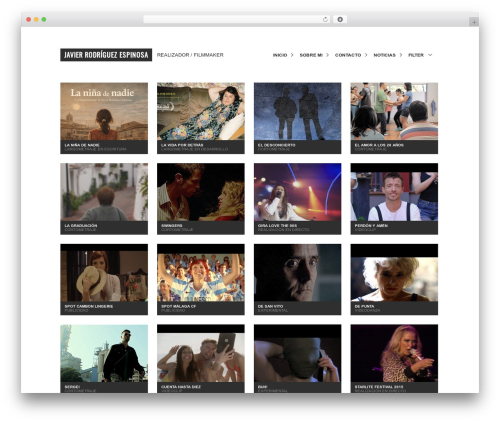Viewport: 500px width, 423px height.
Task: Open the El amor a los 20 años thumbnail
Action: [394, 111]
